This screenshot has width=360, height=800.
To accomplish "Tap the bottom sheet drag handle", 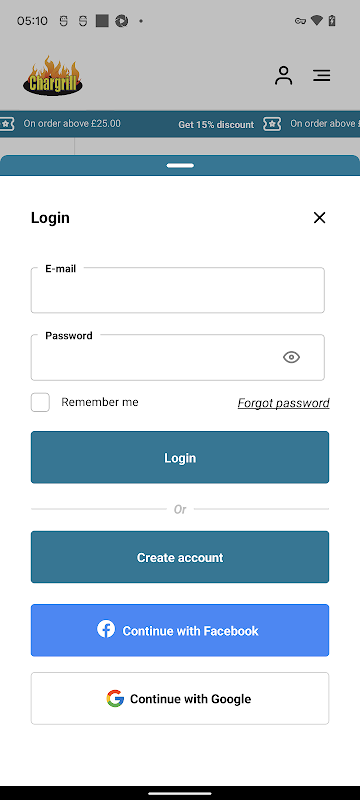I will point(180,165).
